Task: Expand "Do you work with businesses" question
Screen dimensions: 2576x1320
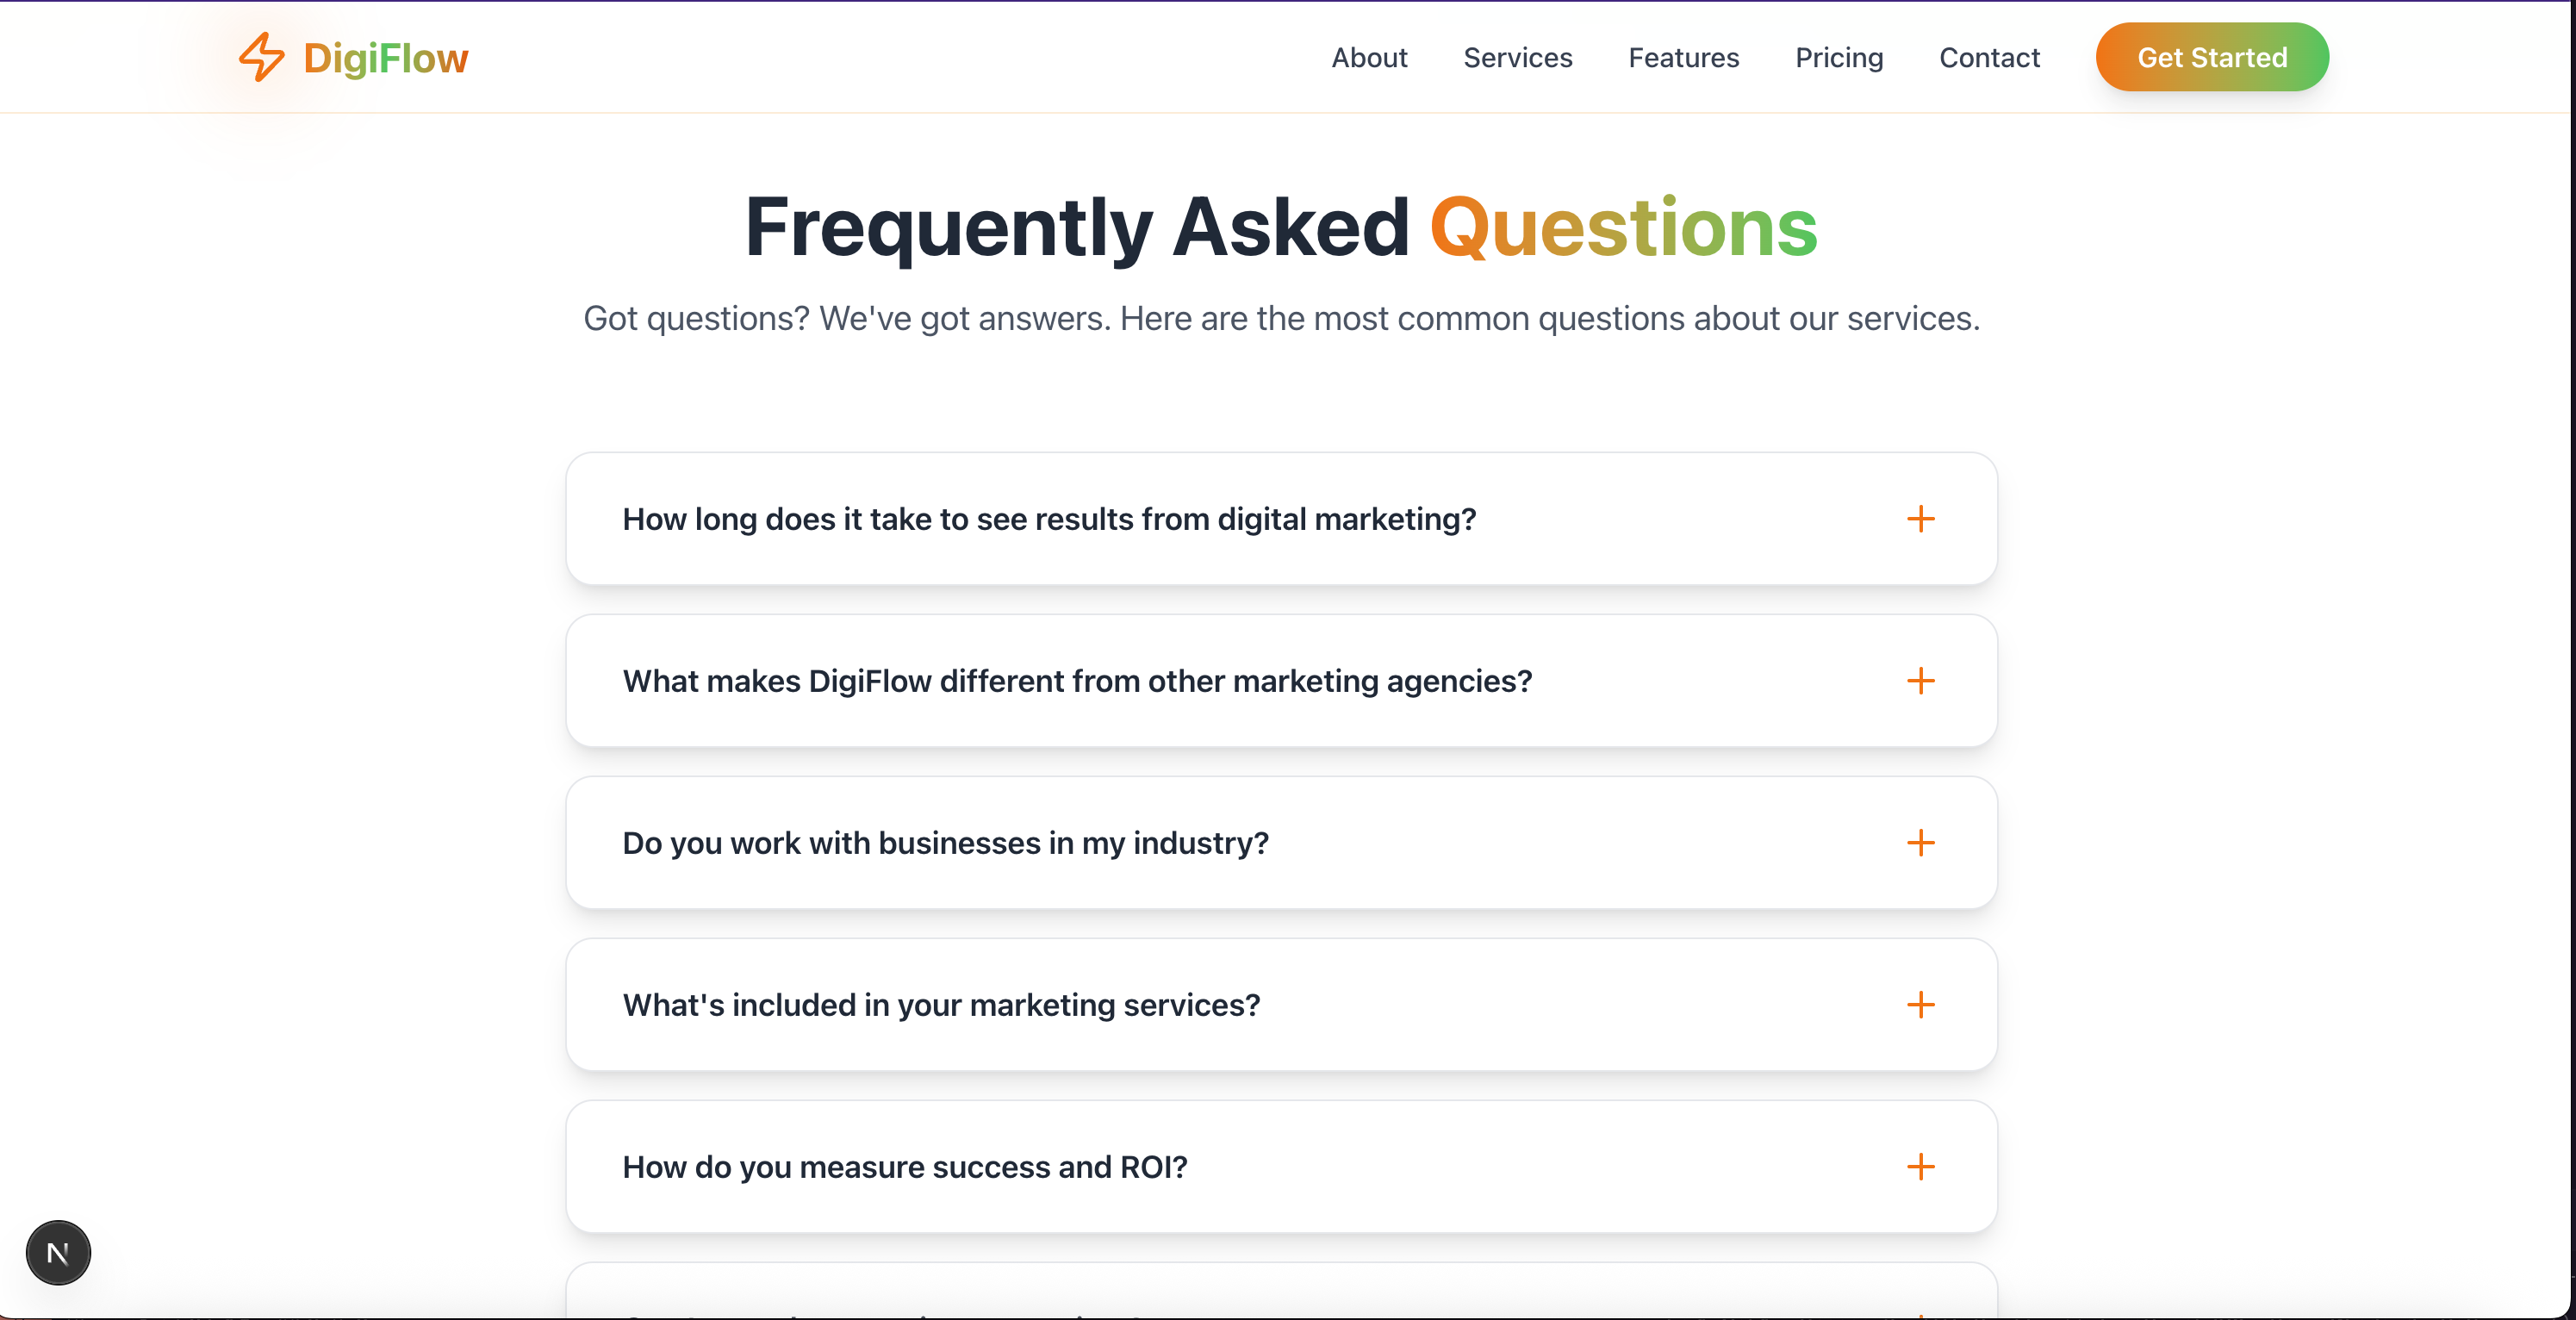Action: pos(945,843)
